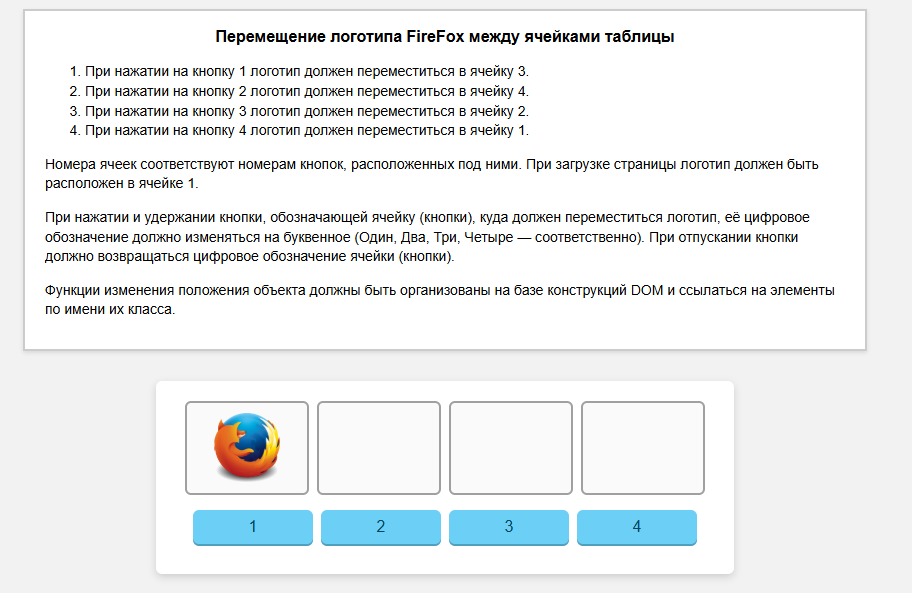The height and width of the screenshot is (593, 912).
Task: Click the line starting 'Номера ячеек соответствуют'
Action: 438,164
